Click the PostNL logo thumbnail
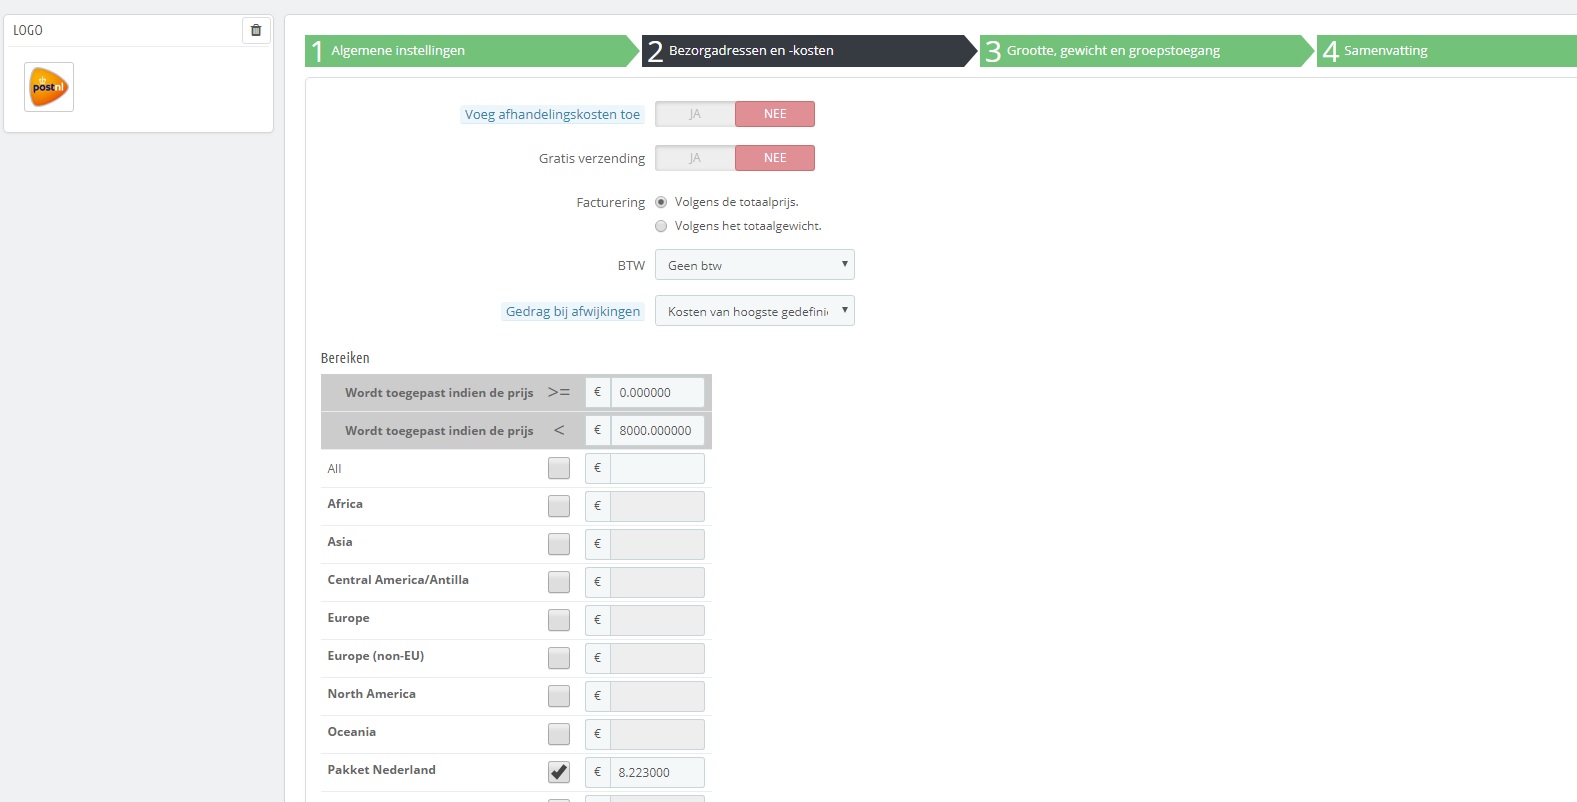1577x802 pixels. click(x=49, y=87)
